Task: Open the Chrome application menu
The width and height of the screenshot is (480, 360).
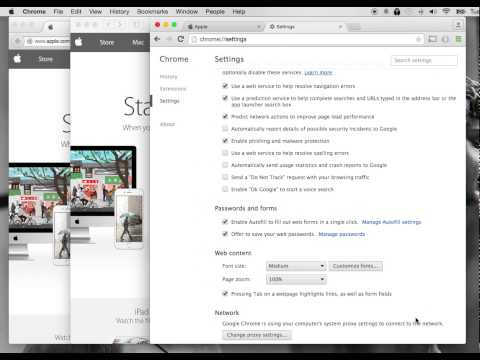Action: click(34, 12)
